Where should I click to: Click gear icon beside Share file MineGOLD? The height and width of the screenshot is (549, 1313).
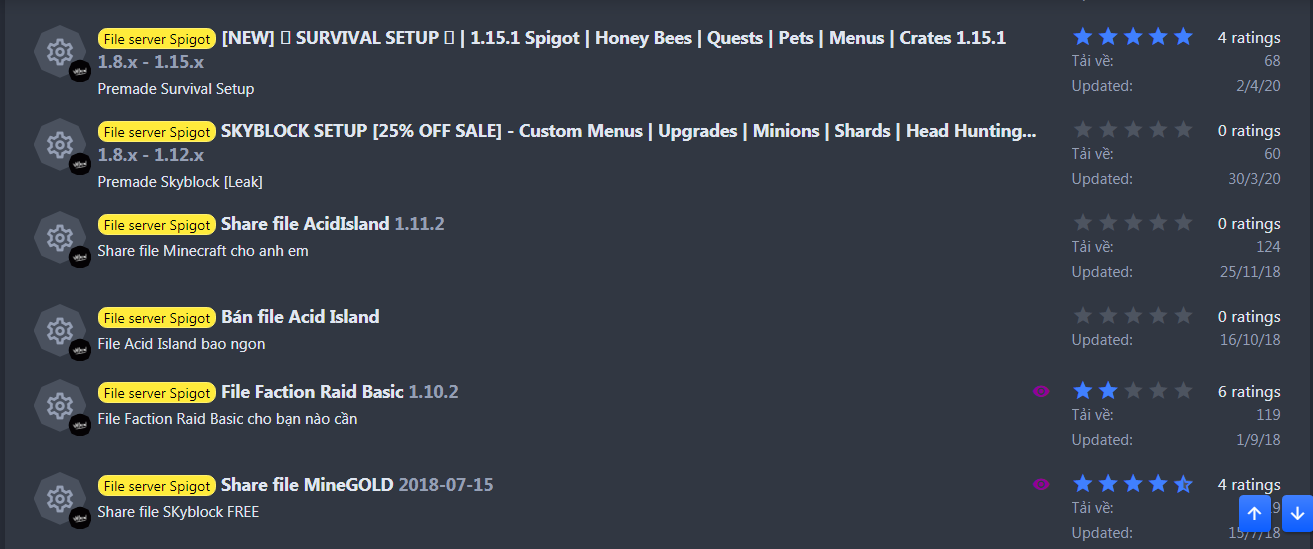59,498
